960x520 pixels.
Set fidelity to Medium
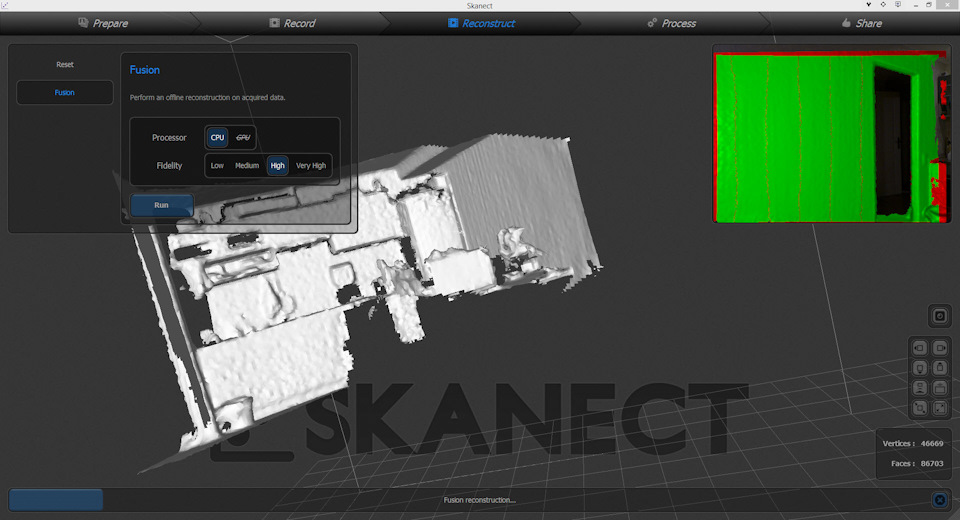(x=247, y=165)
